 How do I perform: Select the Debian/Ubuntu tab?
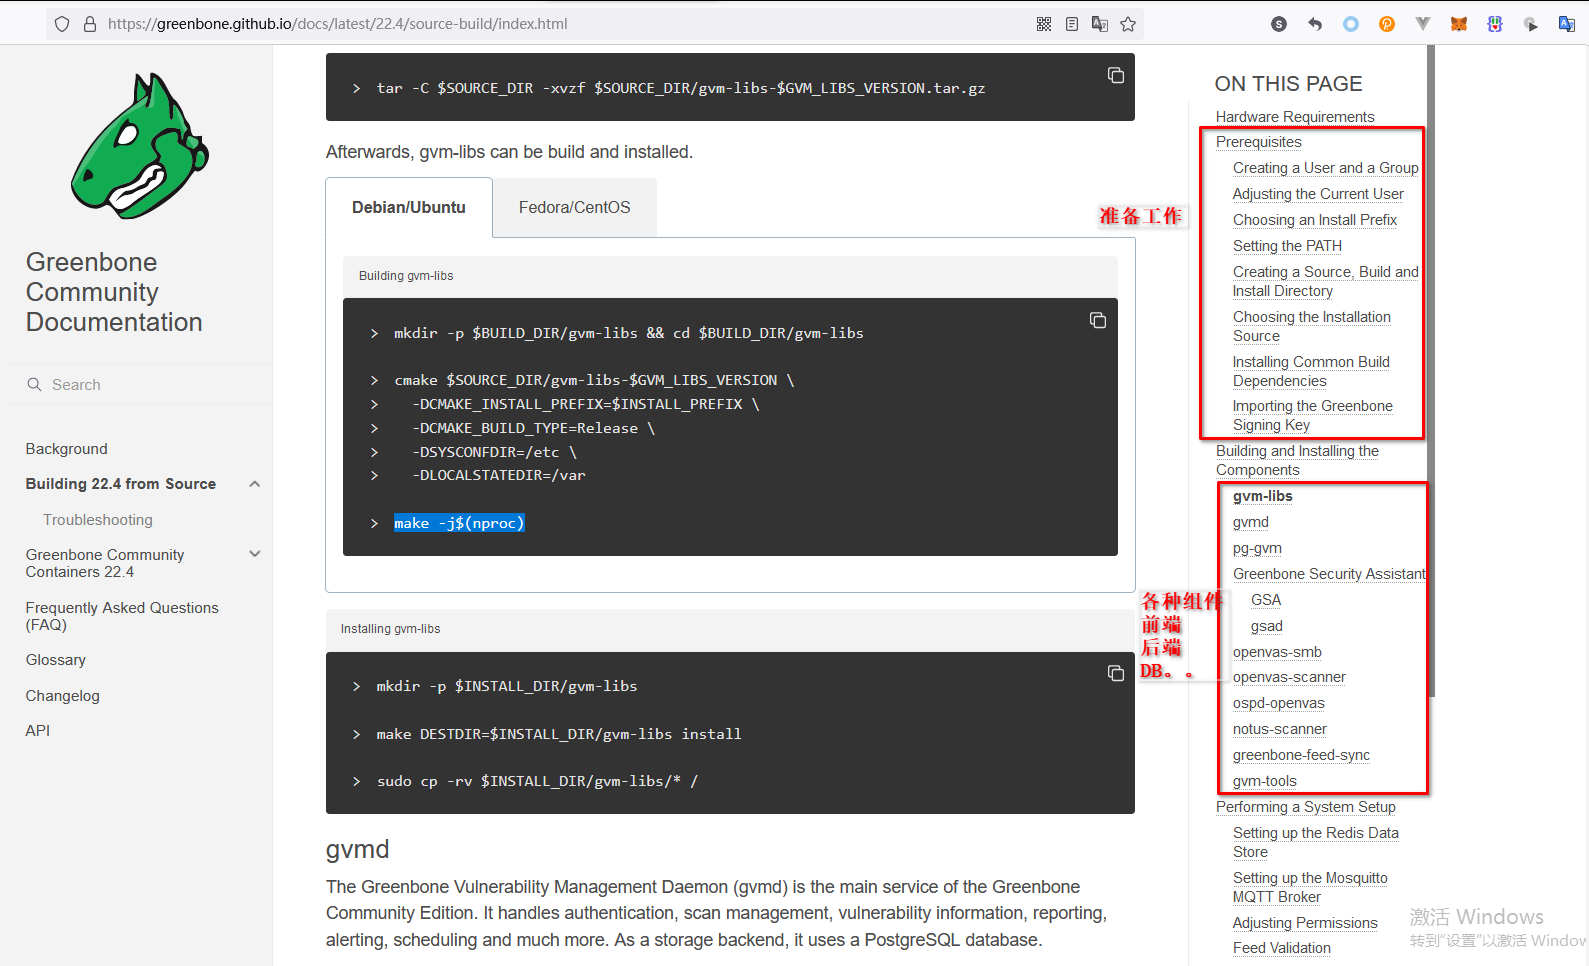pos(408,208)
